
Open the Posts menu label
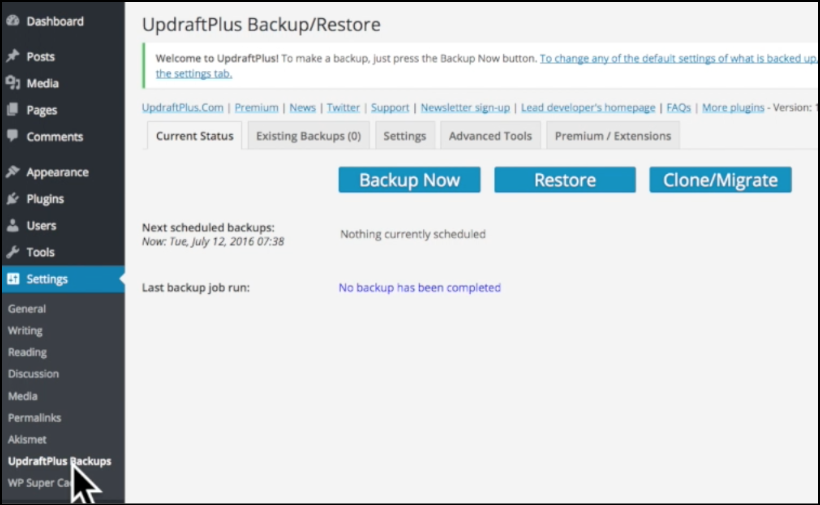click(x=41, y=56)
